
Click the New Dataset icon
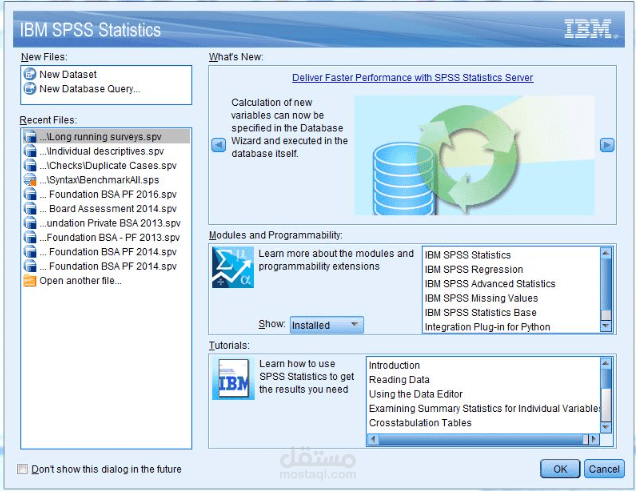30,74
